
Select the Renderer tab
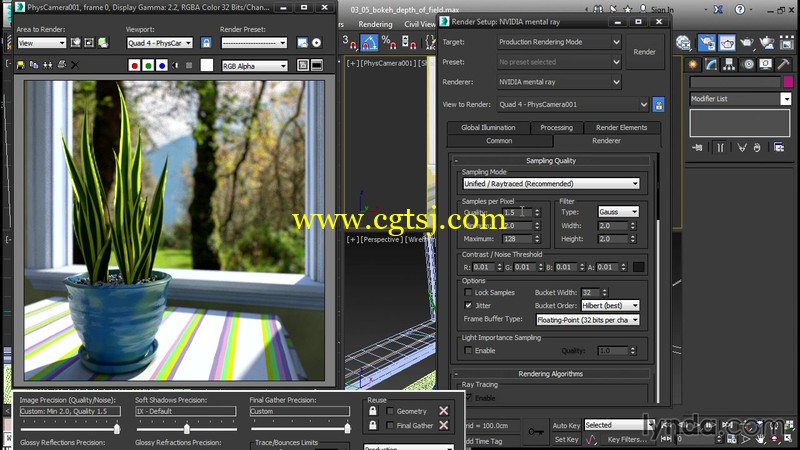[x=606, y=141]
